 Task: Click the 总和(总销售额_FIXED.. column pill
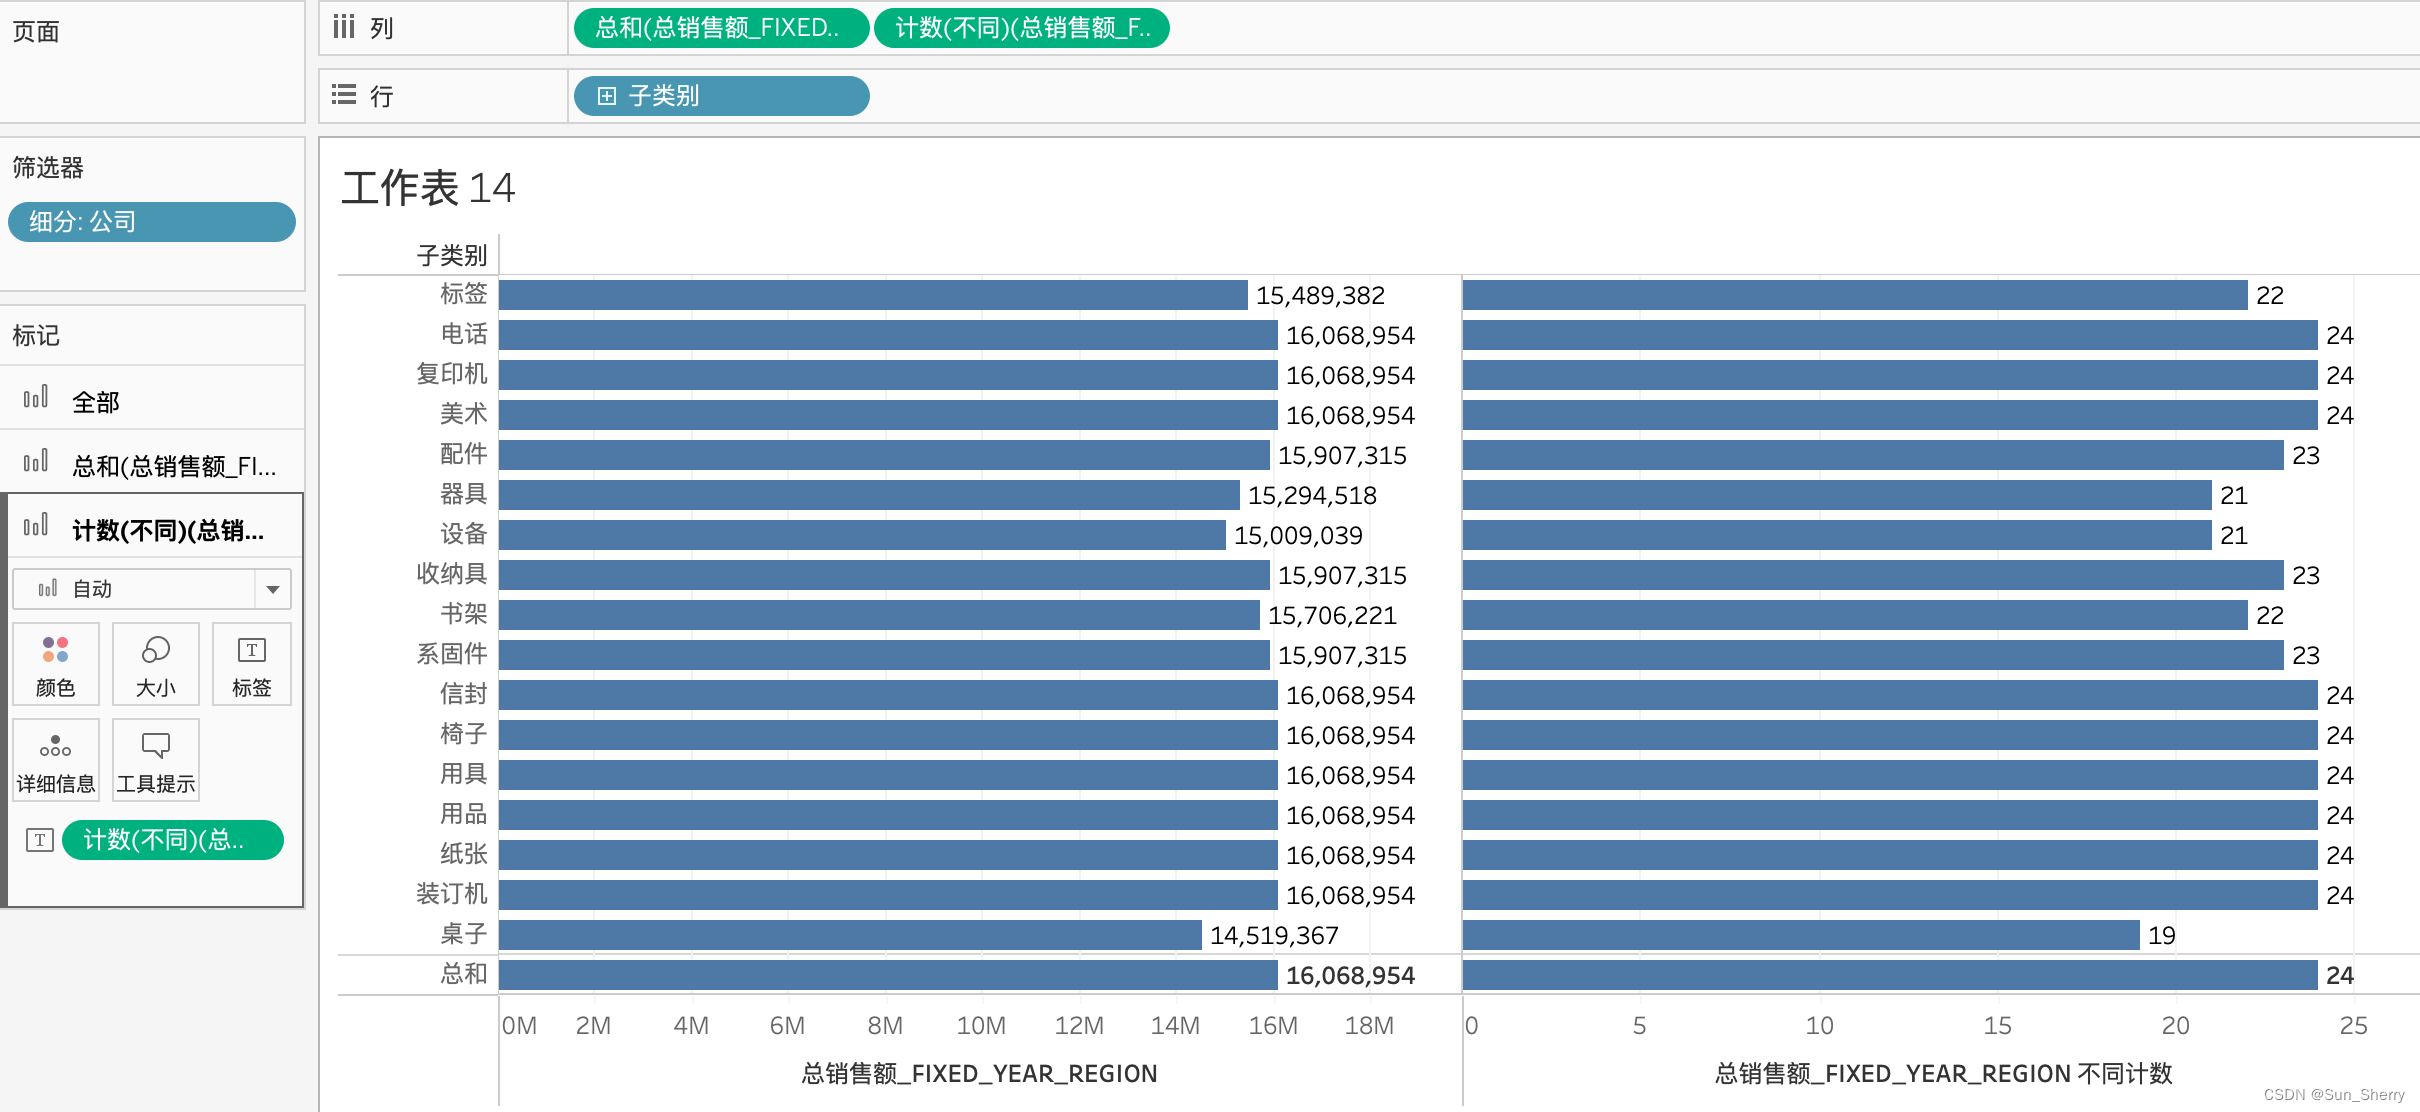point(721,28)
